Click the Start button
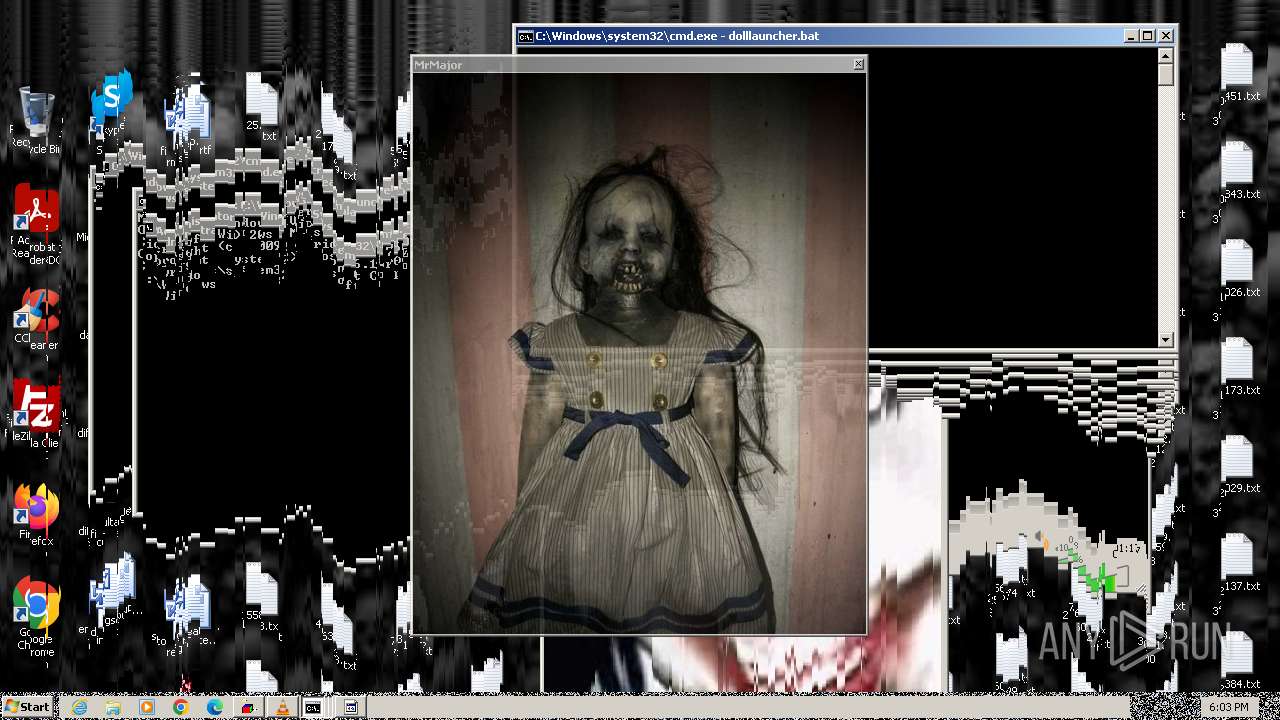 click(27, 707)
